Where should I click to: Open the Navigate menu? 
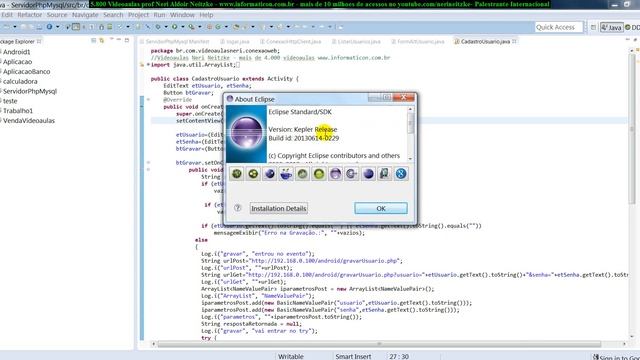[85, 15]
